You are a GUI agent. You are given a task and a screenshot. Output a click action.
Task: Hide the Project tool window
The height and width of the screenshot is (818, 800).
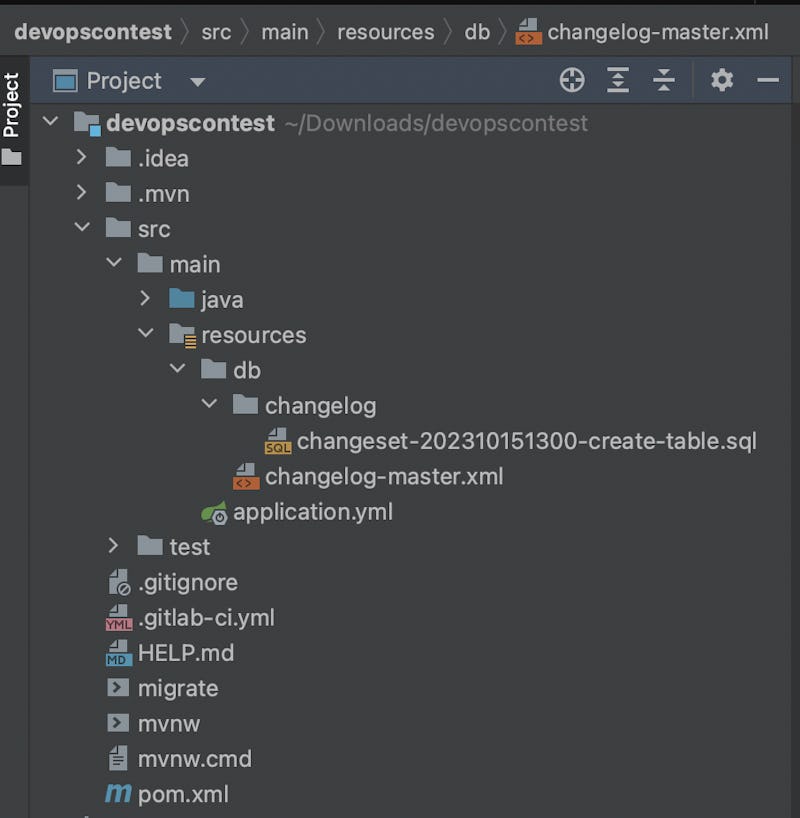click(x=768, y=81)
